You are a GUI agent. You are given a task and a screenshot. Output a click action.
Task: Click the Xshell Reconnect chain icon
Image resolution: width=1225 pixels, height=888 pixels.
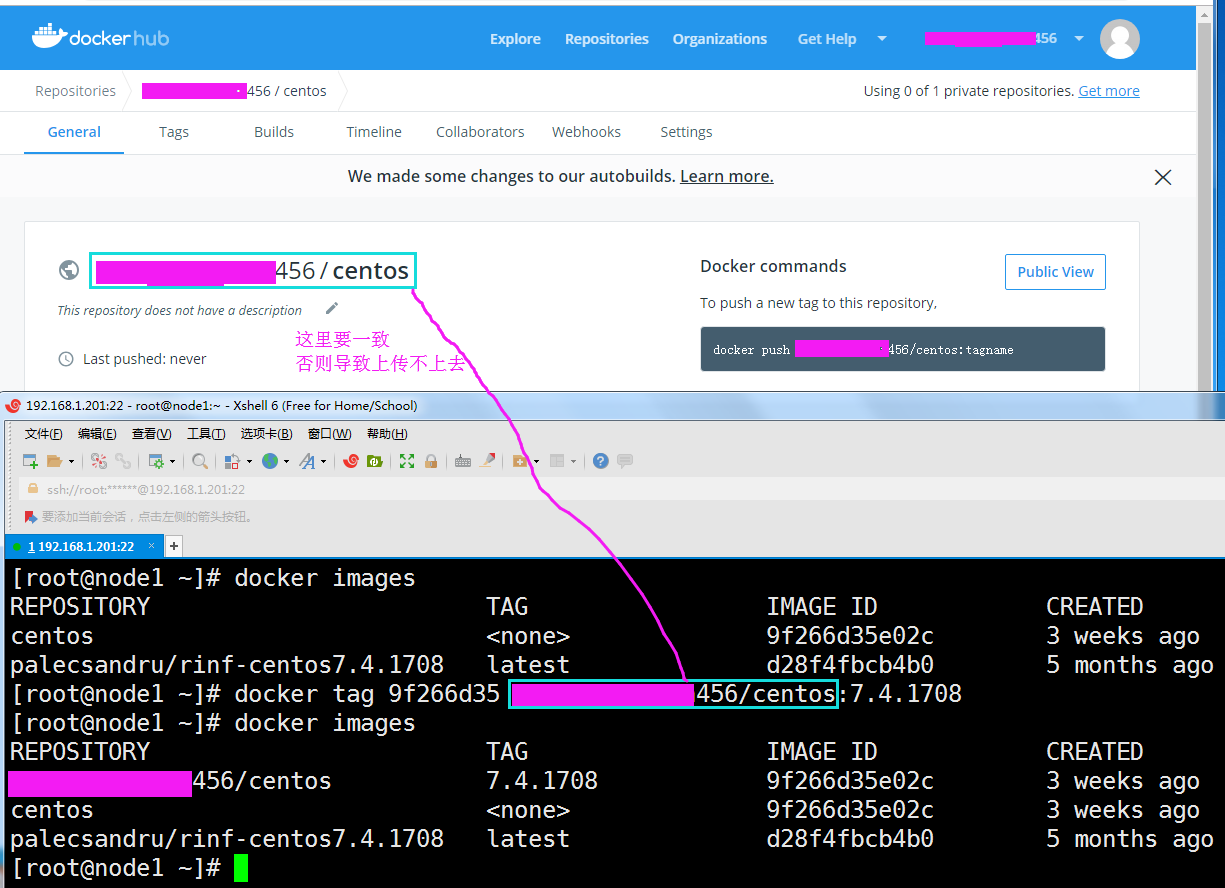pyautogui.click(x=123, y=461)
